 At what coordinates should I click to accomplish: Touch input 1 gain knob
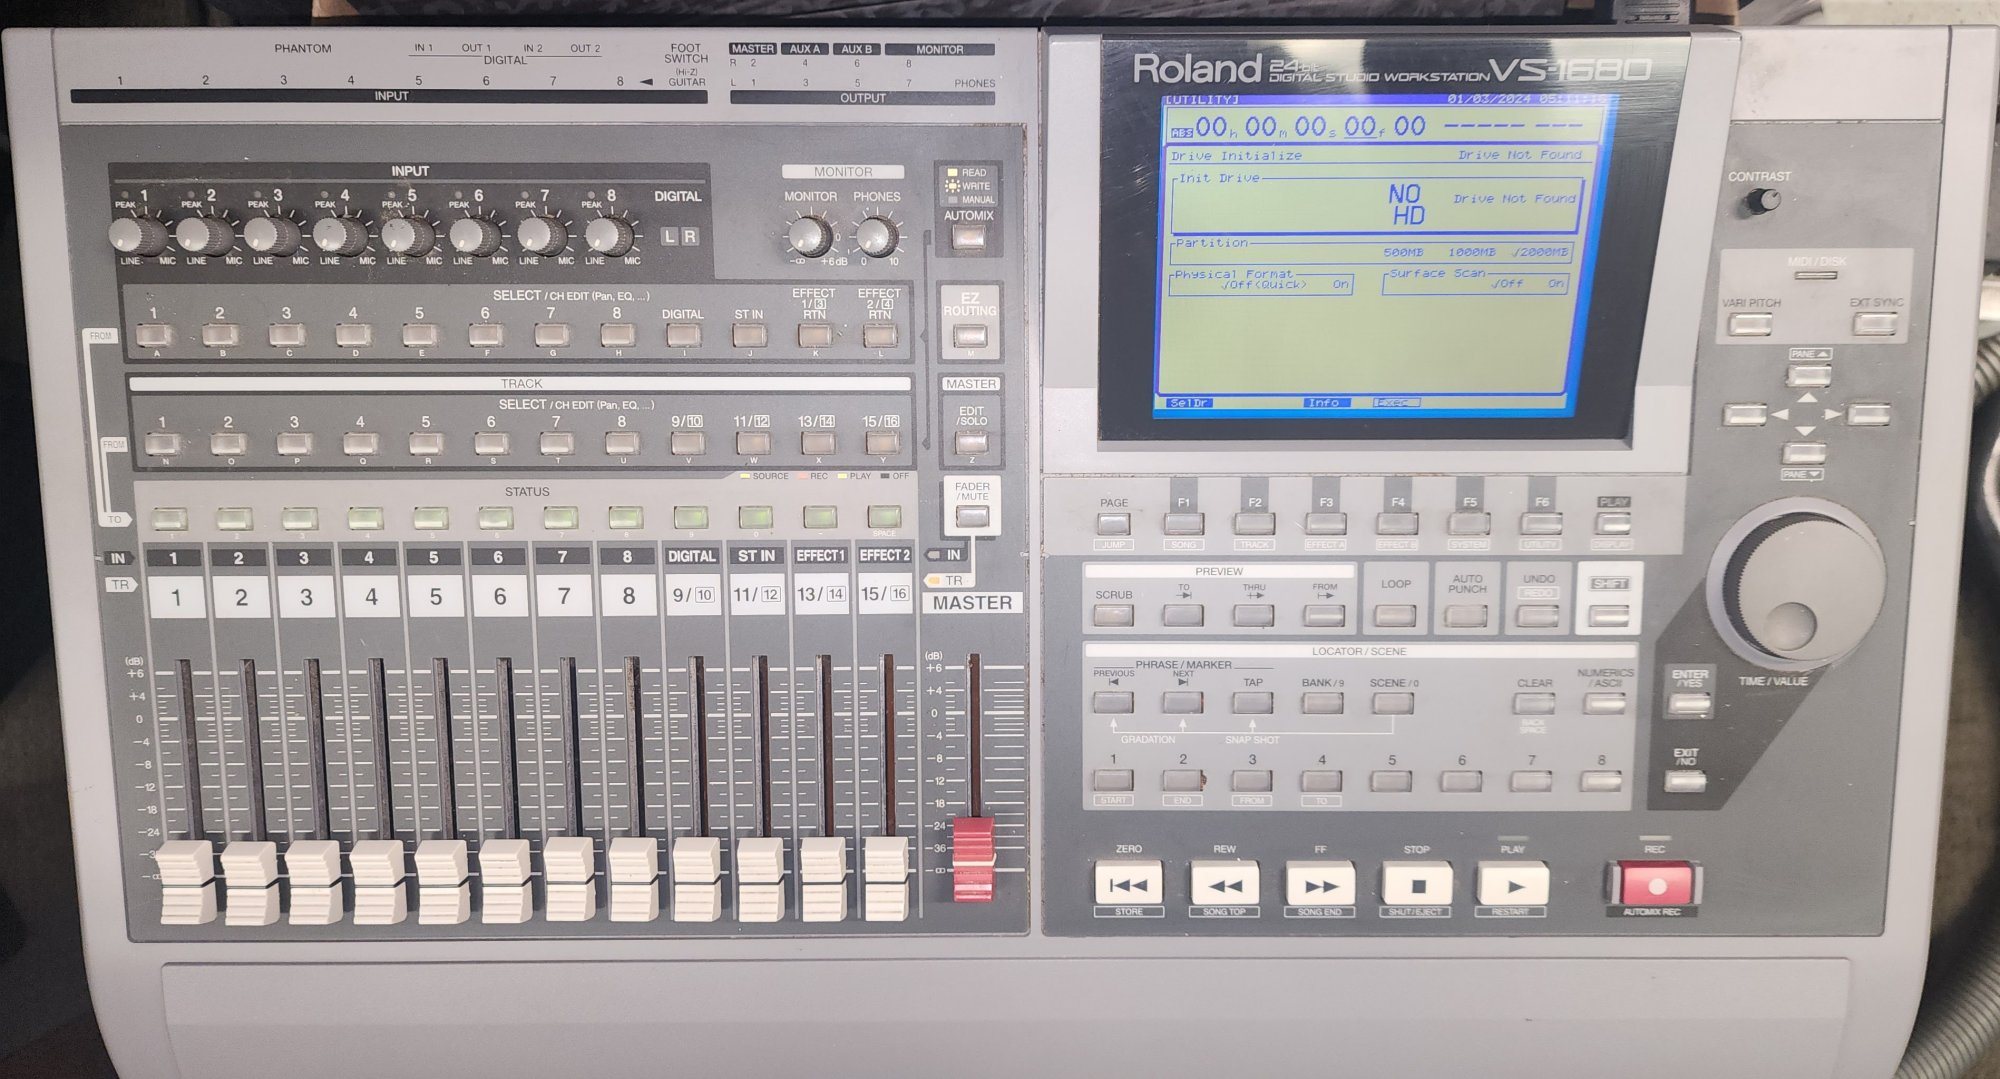[x=136, y=237]
